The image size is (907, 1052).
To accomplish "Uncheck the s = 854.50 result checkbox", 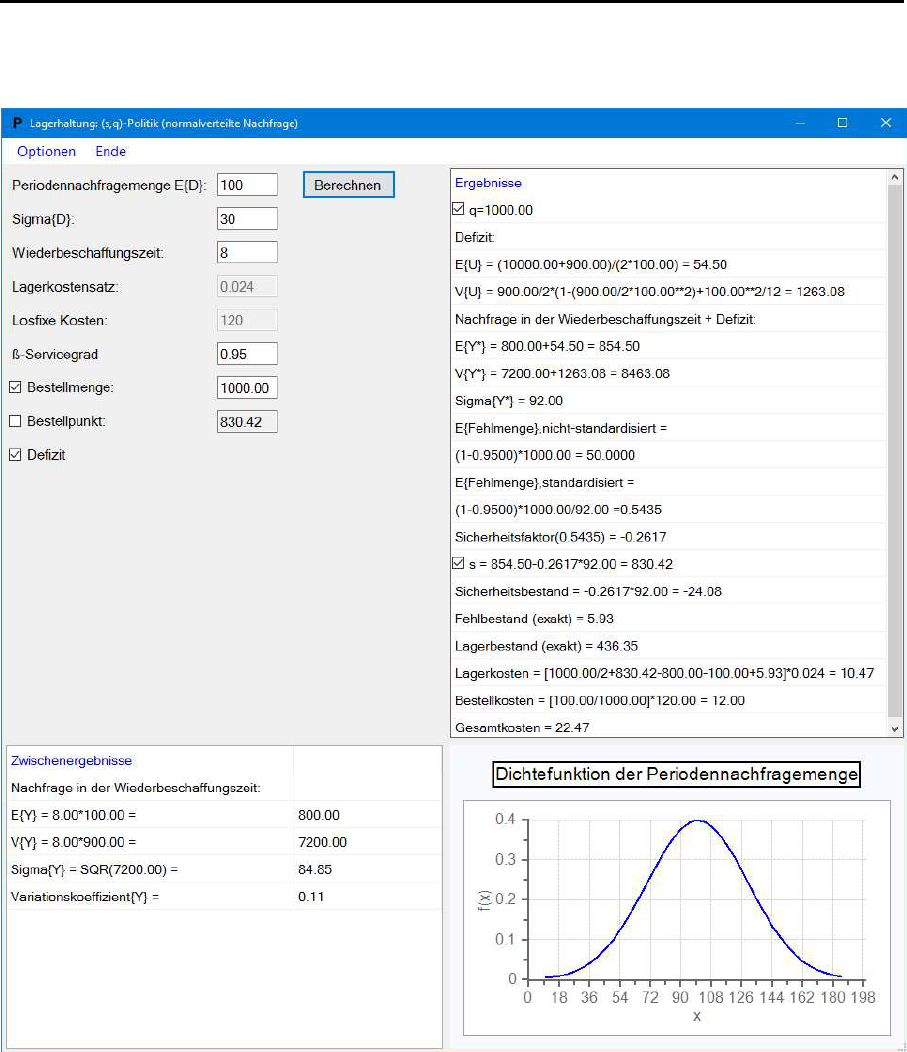I will tap(459, 564).
